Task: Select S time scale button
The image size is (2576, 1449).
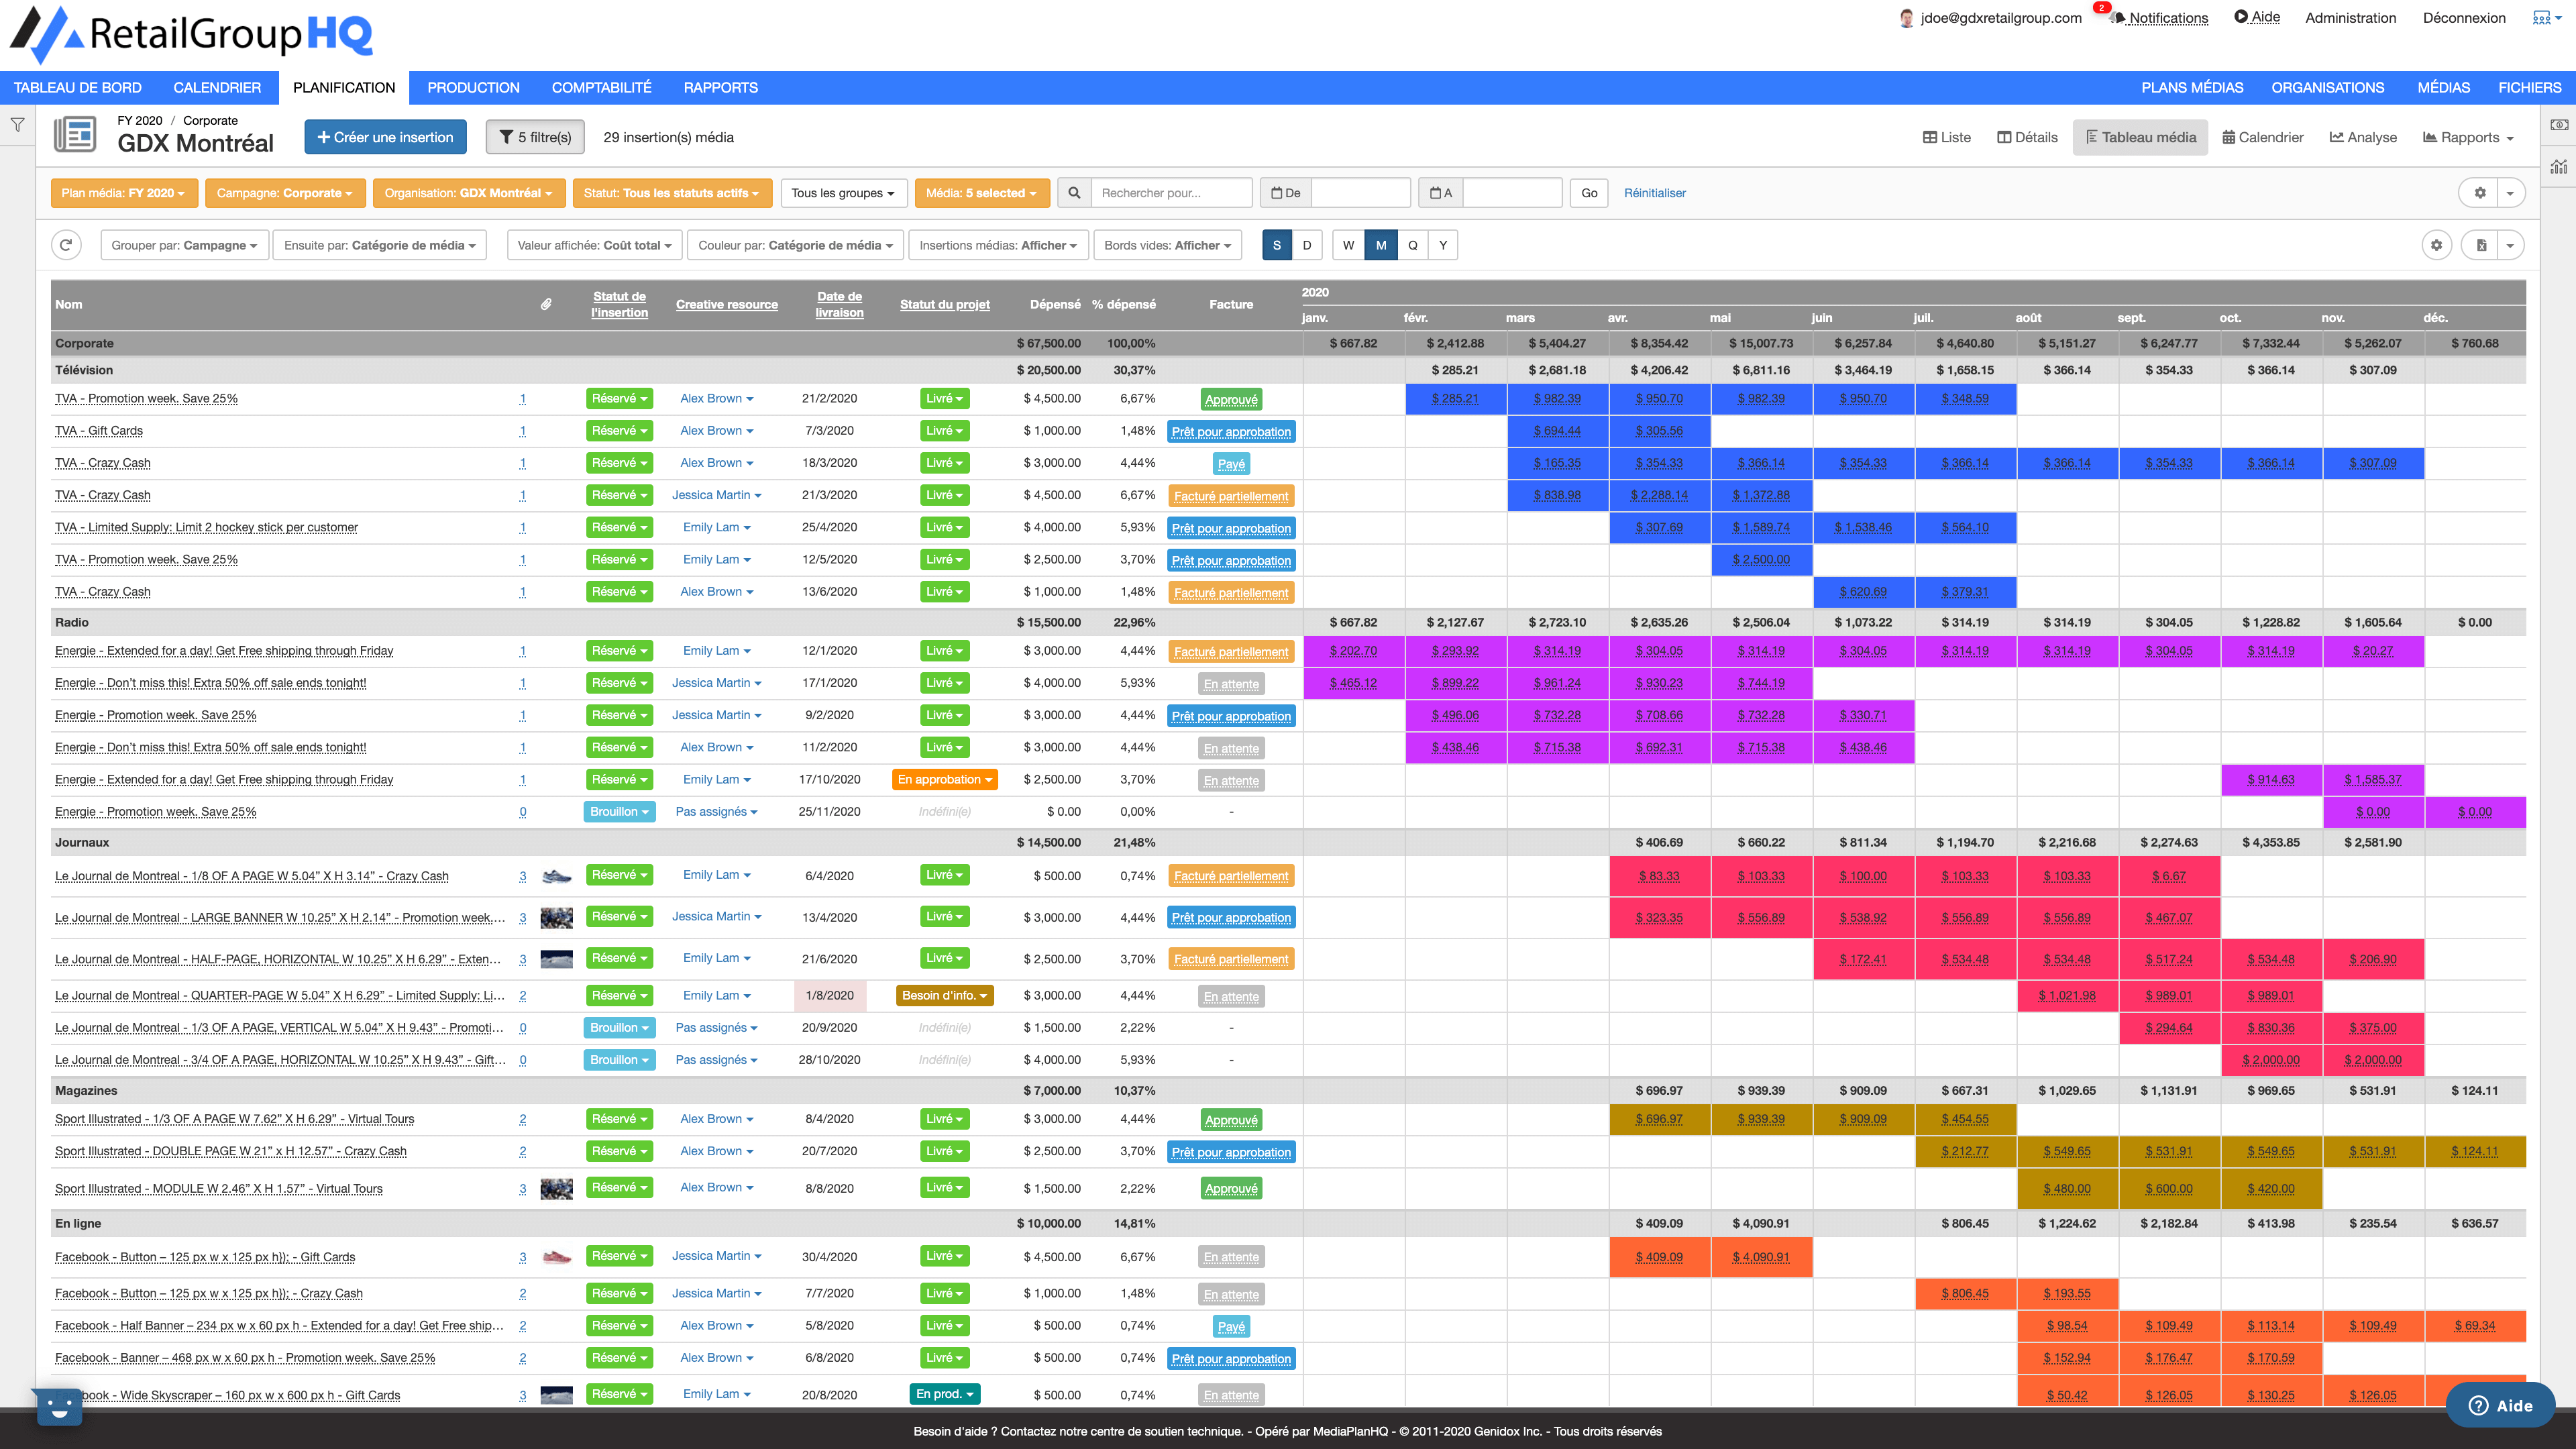Action: 1276,245
